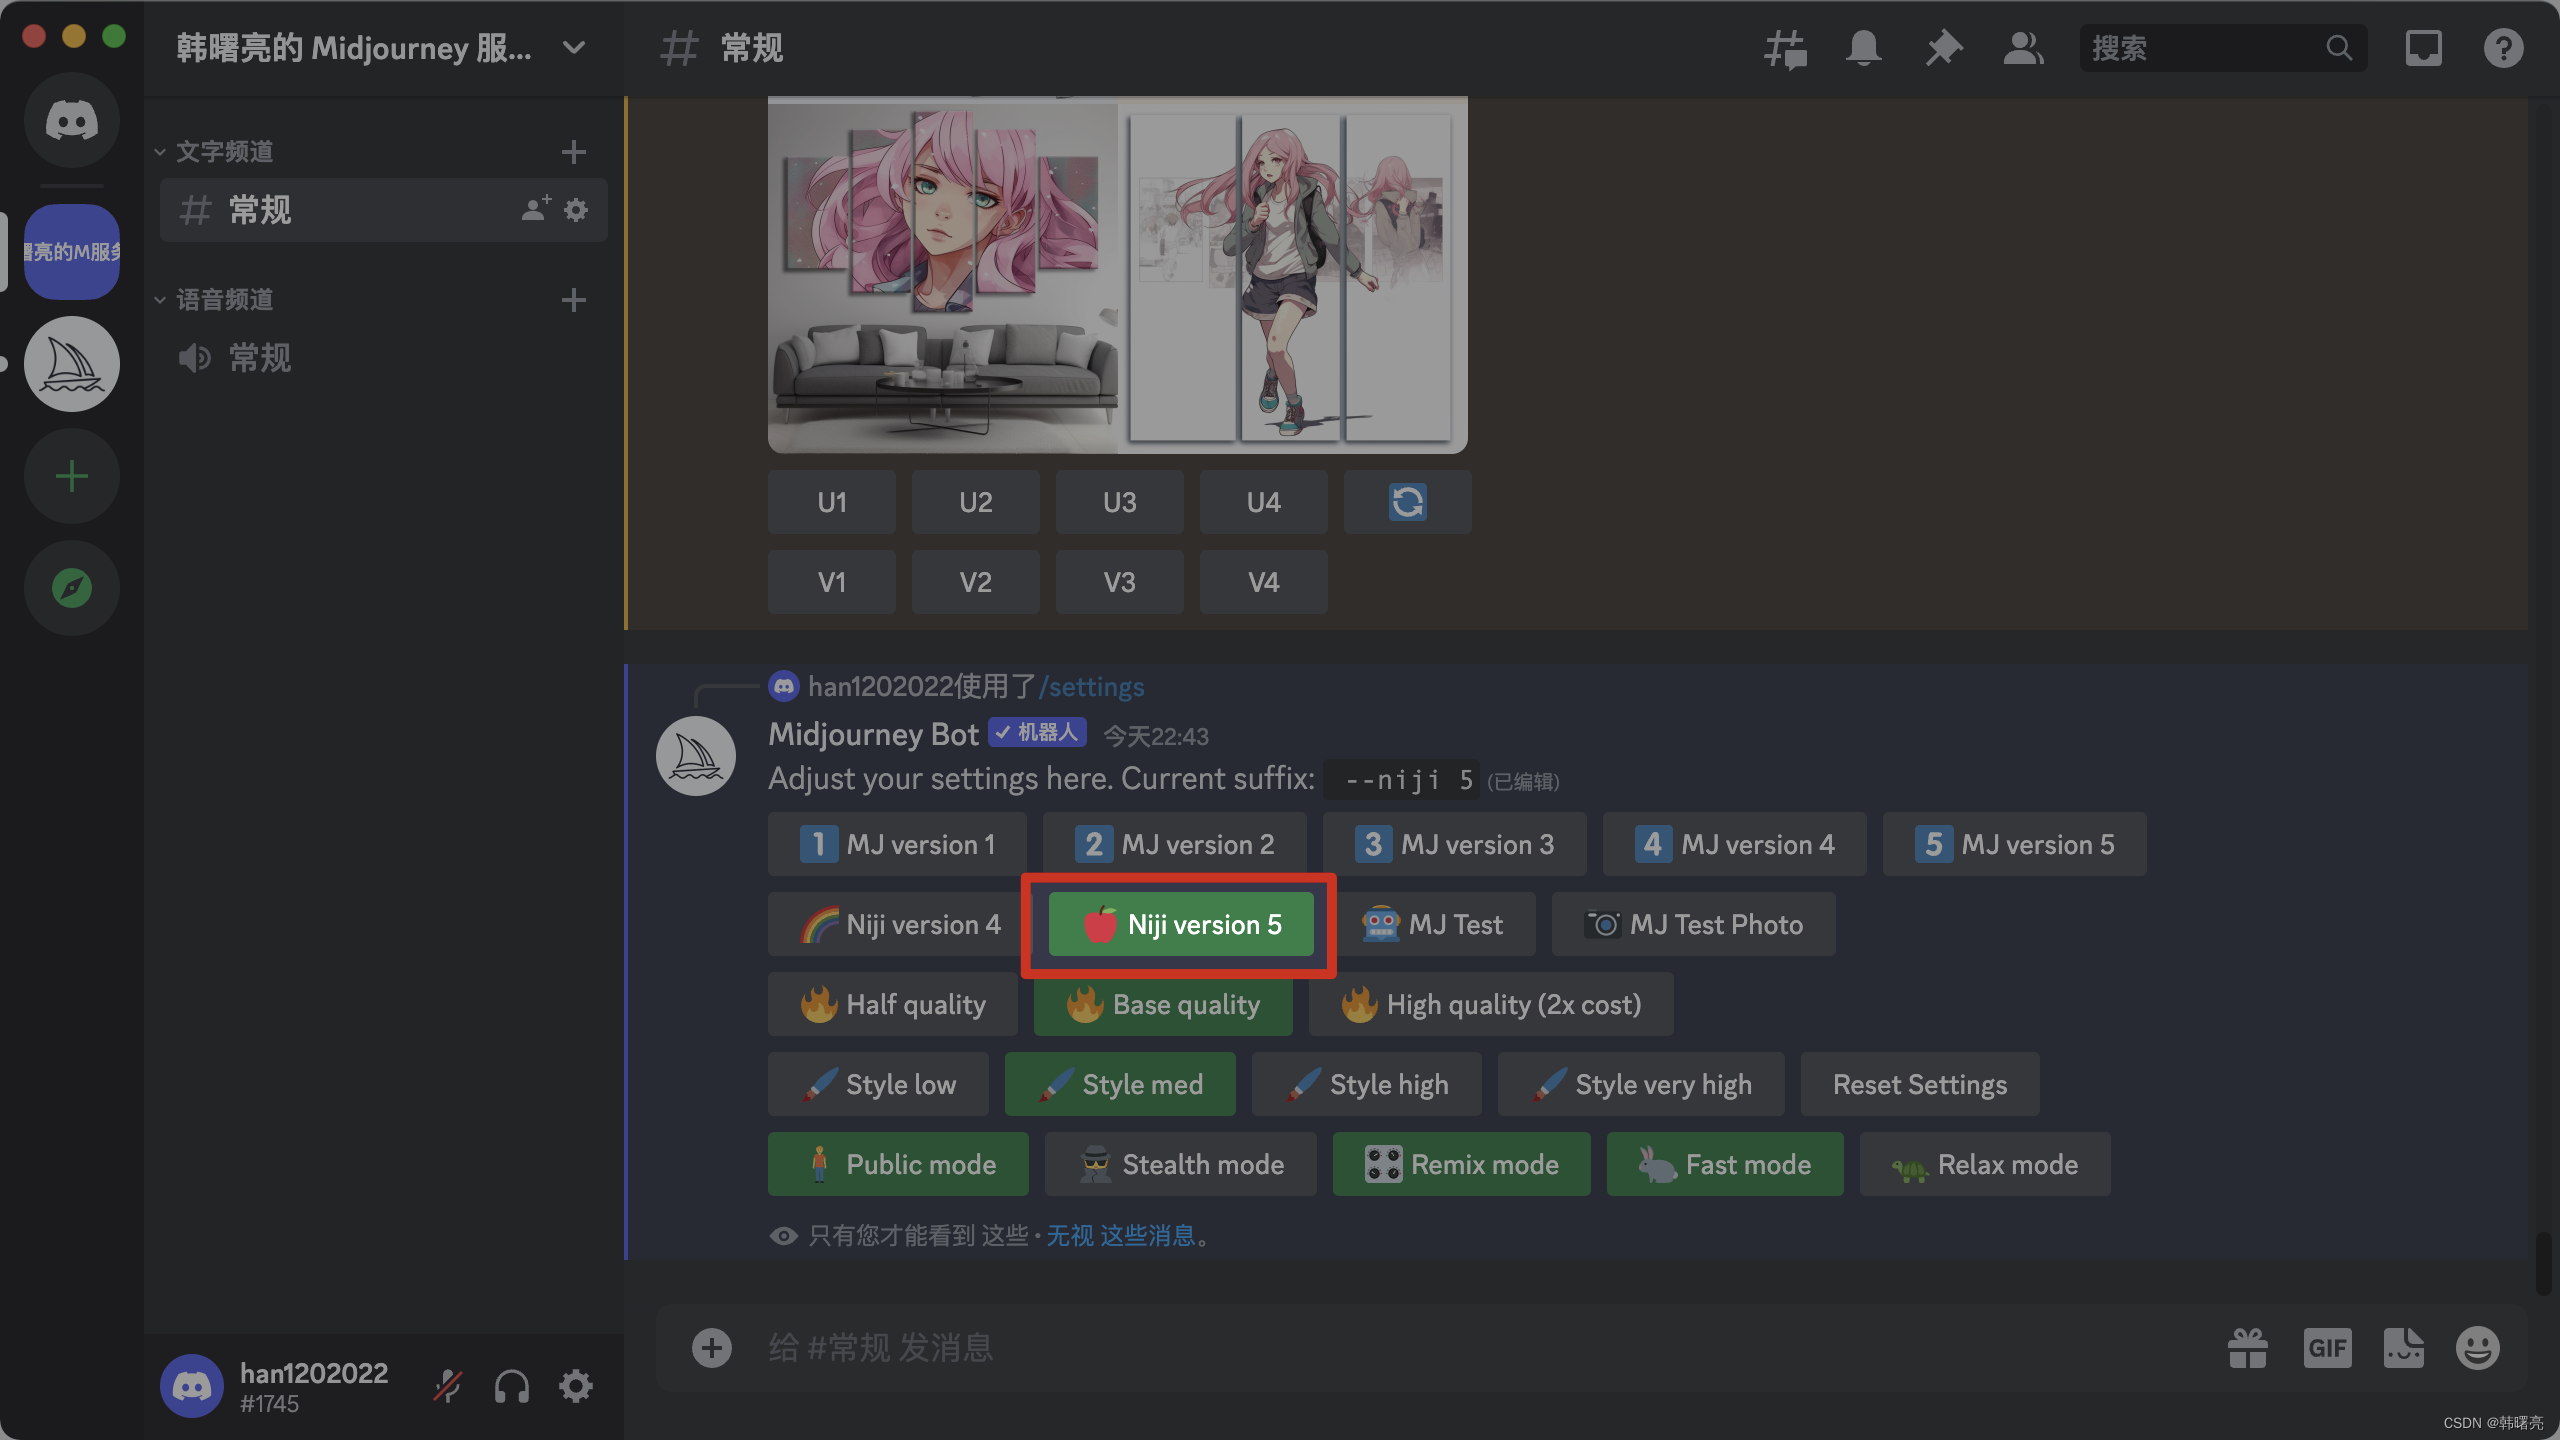This screenshot has height=1440, width=2560.
Task: Open the Threads icon in header
Action: pyautogui.click(x=1785, y=48)
